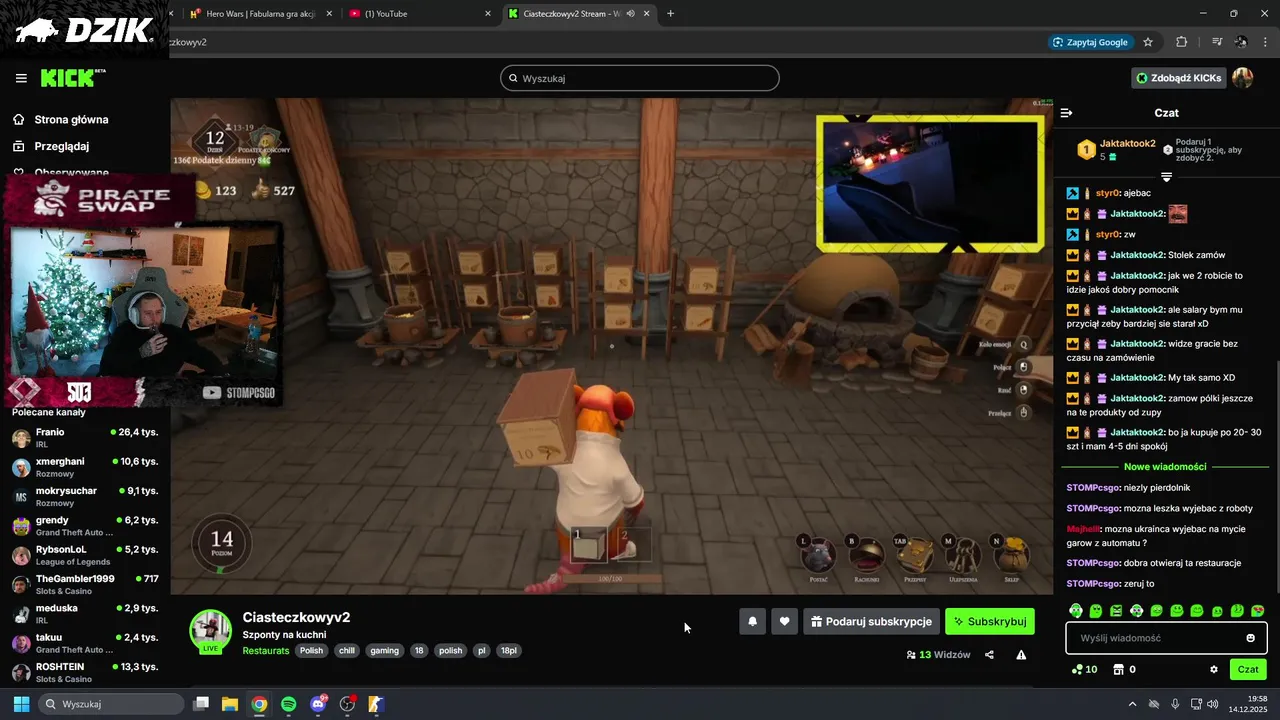
Task: Open OBS Studio from taskbar
Action: point(348,704)
